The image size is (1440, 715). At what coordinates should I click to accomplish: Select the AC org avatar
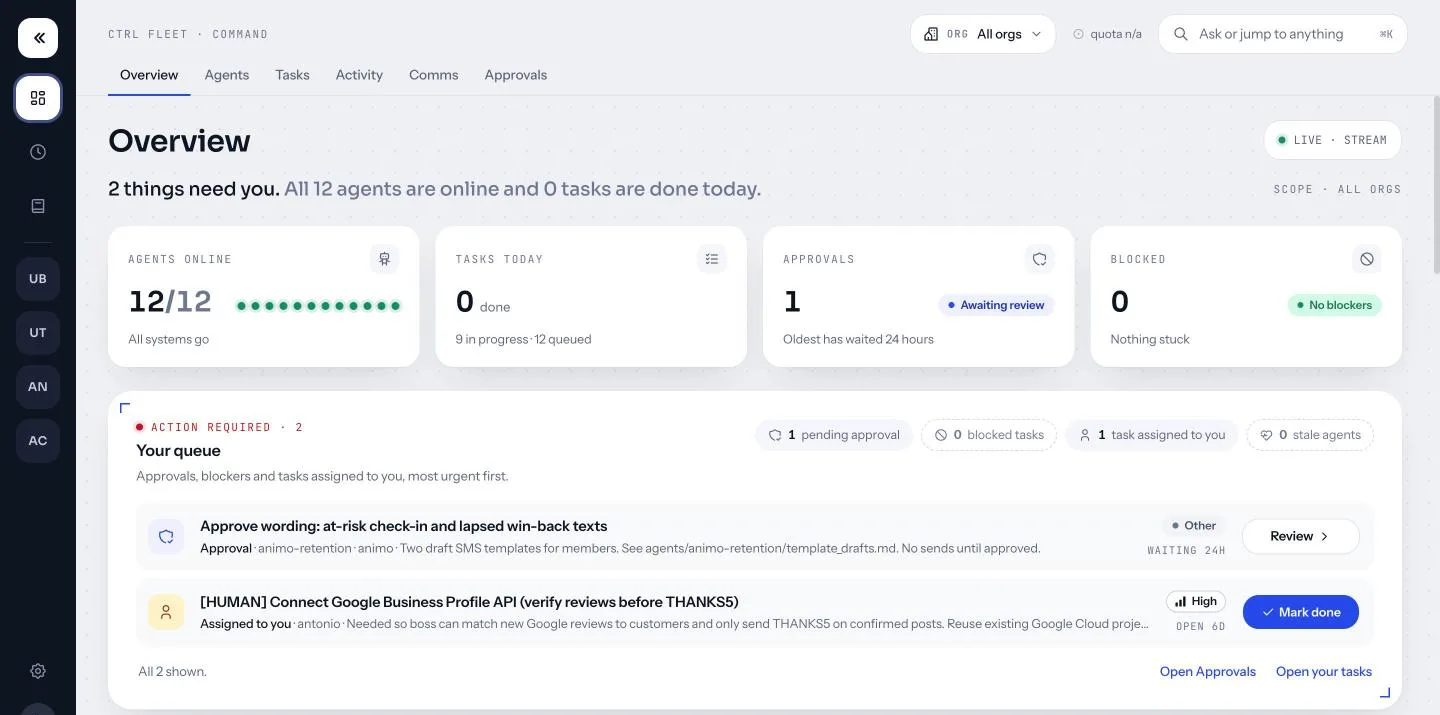coord(38,441)
